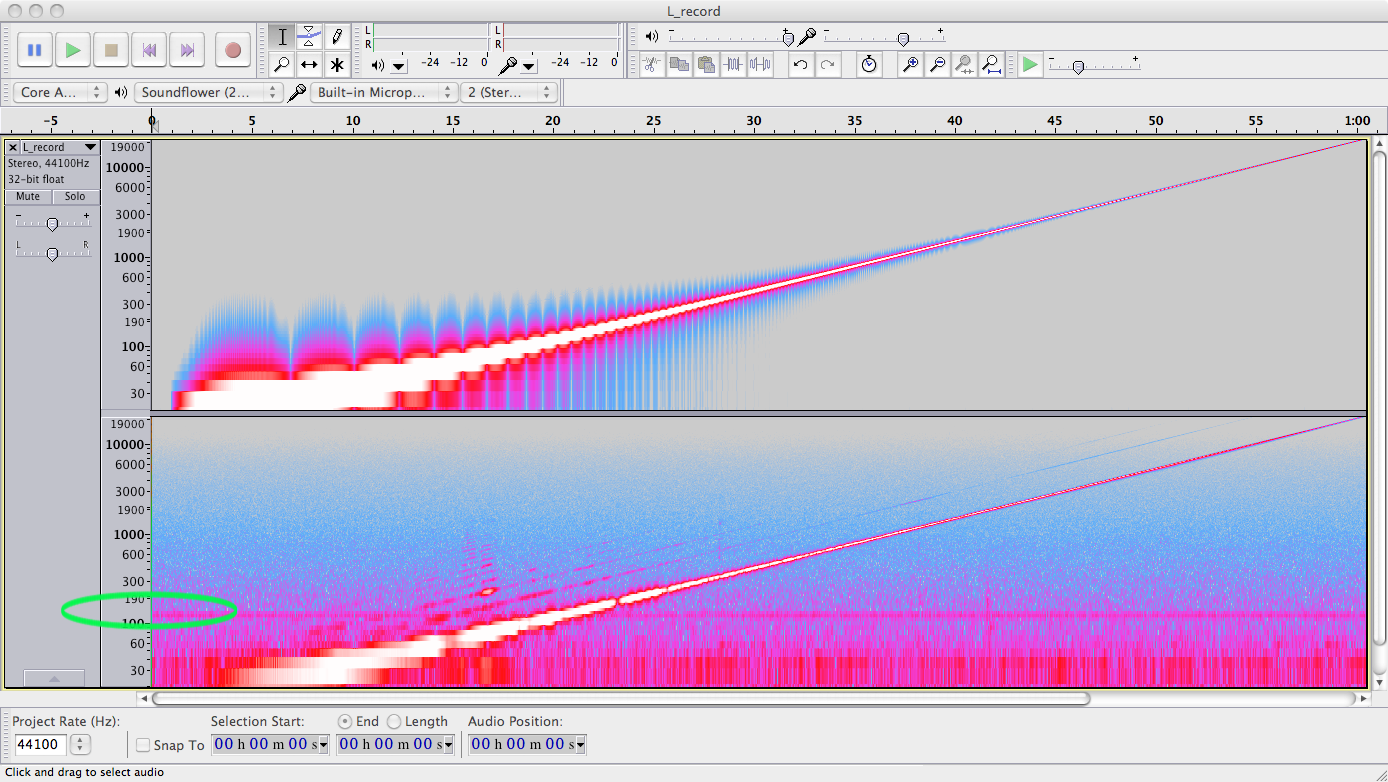The height and width of the screenshot is (782, 1388).
Task: Play at speed with green button
Action: [1030, 65]
